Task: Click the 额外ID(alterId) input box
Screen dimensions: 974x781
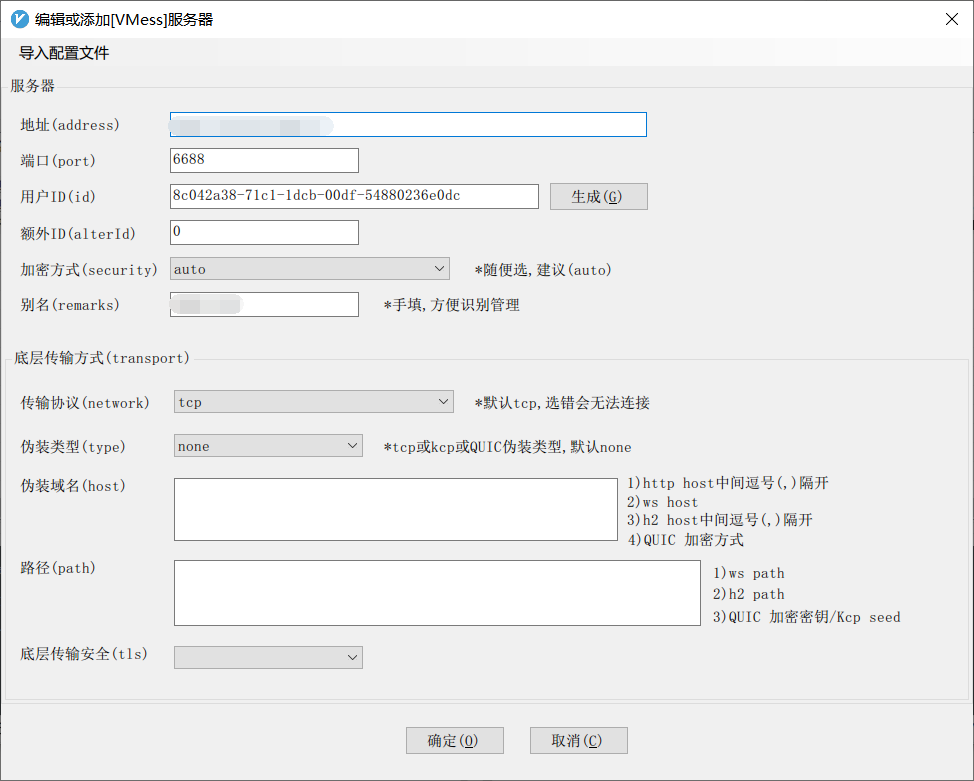Action: point(263,232)
